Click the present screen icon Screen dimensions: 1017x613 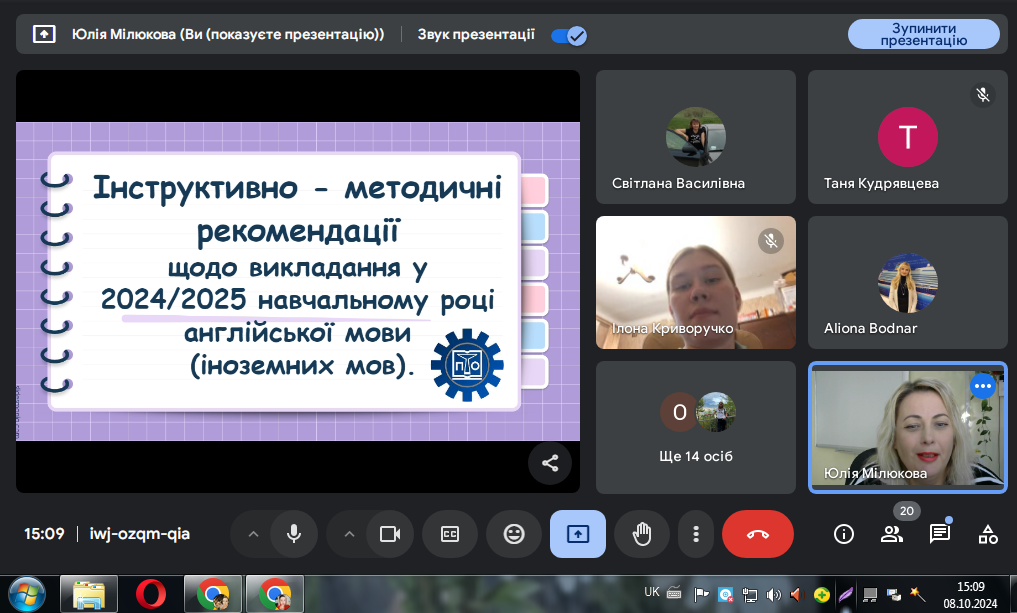pos(578,534)
